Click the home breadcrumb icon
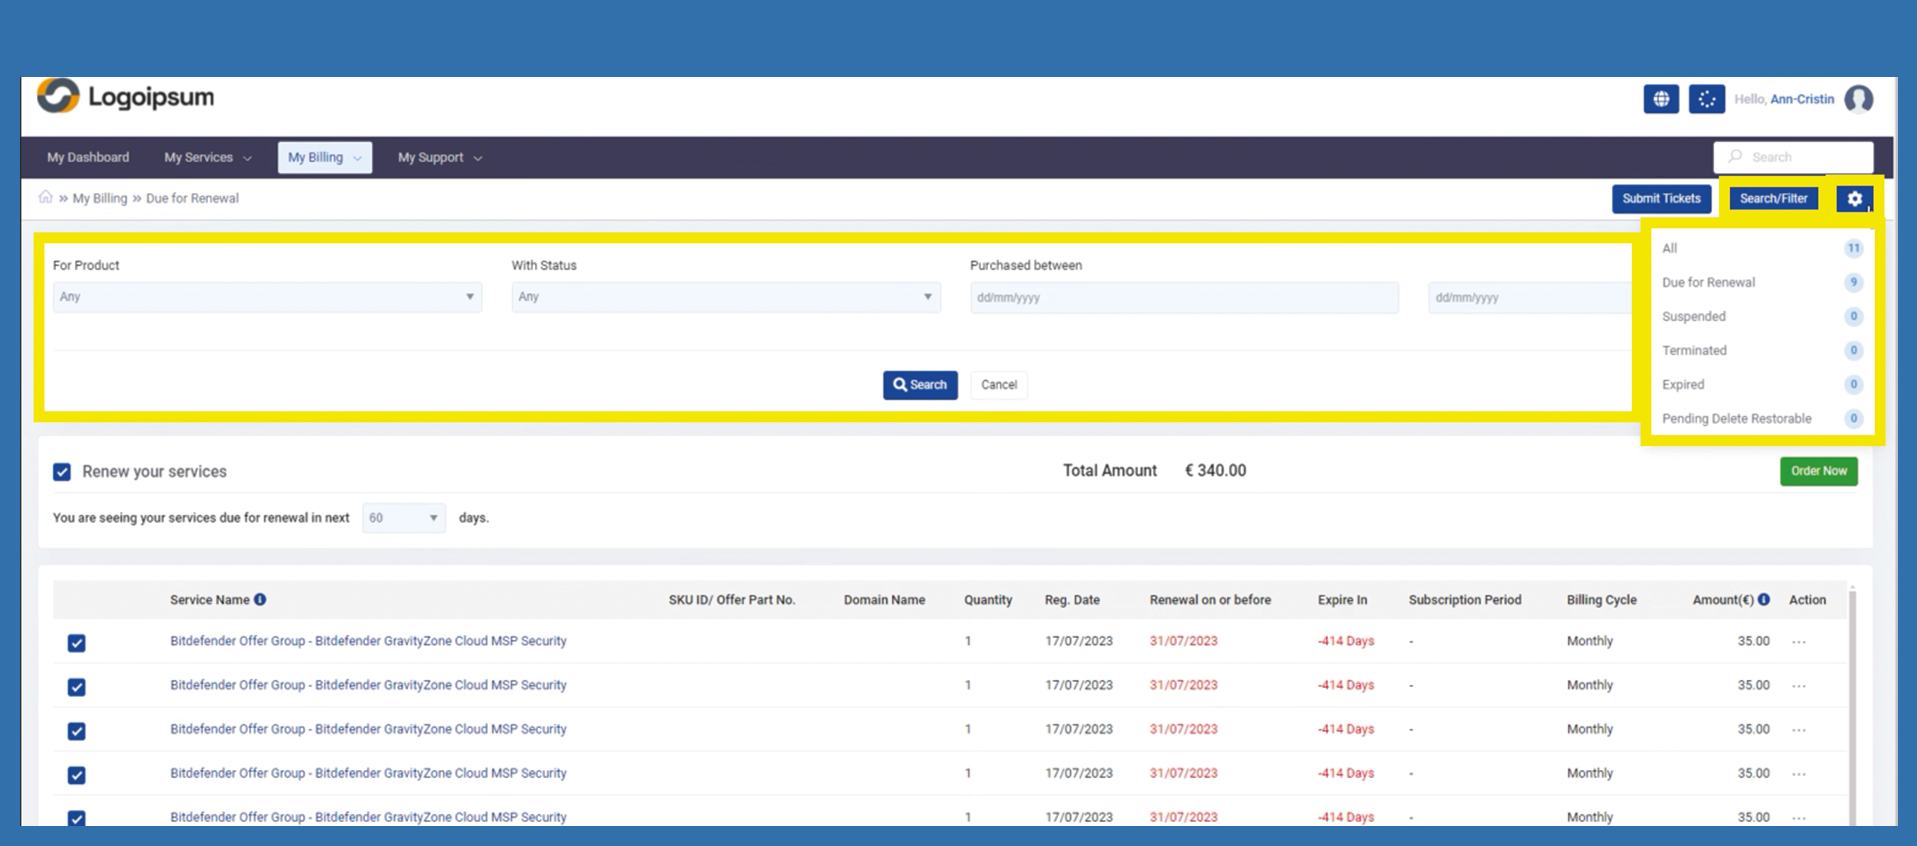The width and height of the screenshot is (1917, 846). [x=45, y=198]
